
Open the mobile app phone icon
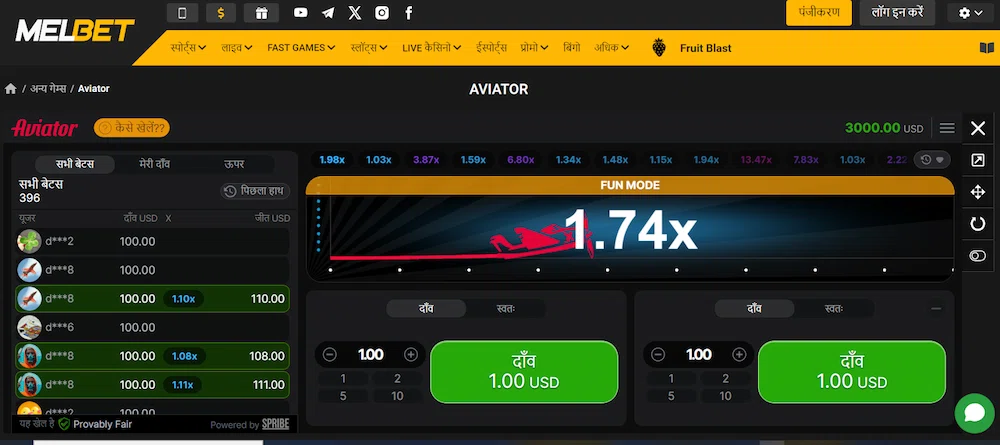pos(182,13)
